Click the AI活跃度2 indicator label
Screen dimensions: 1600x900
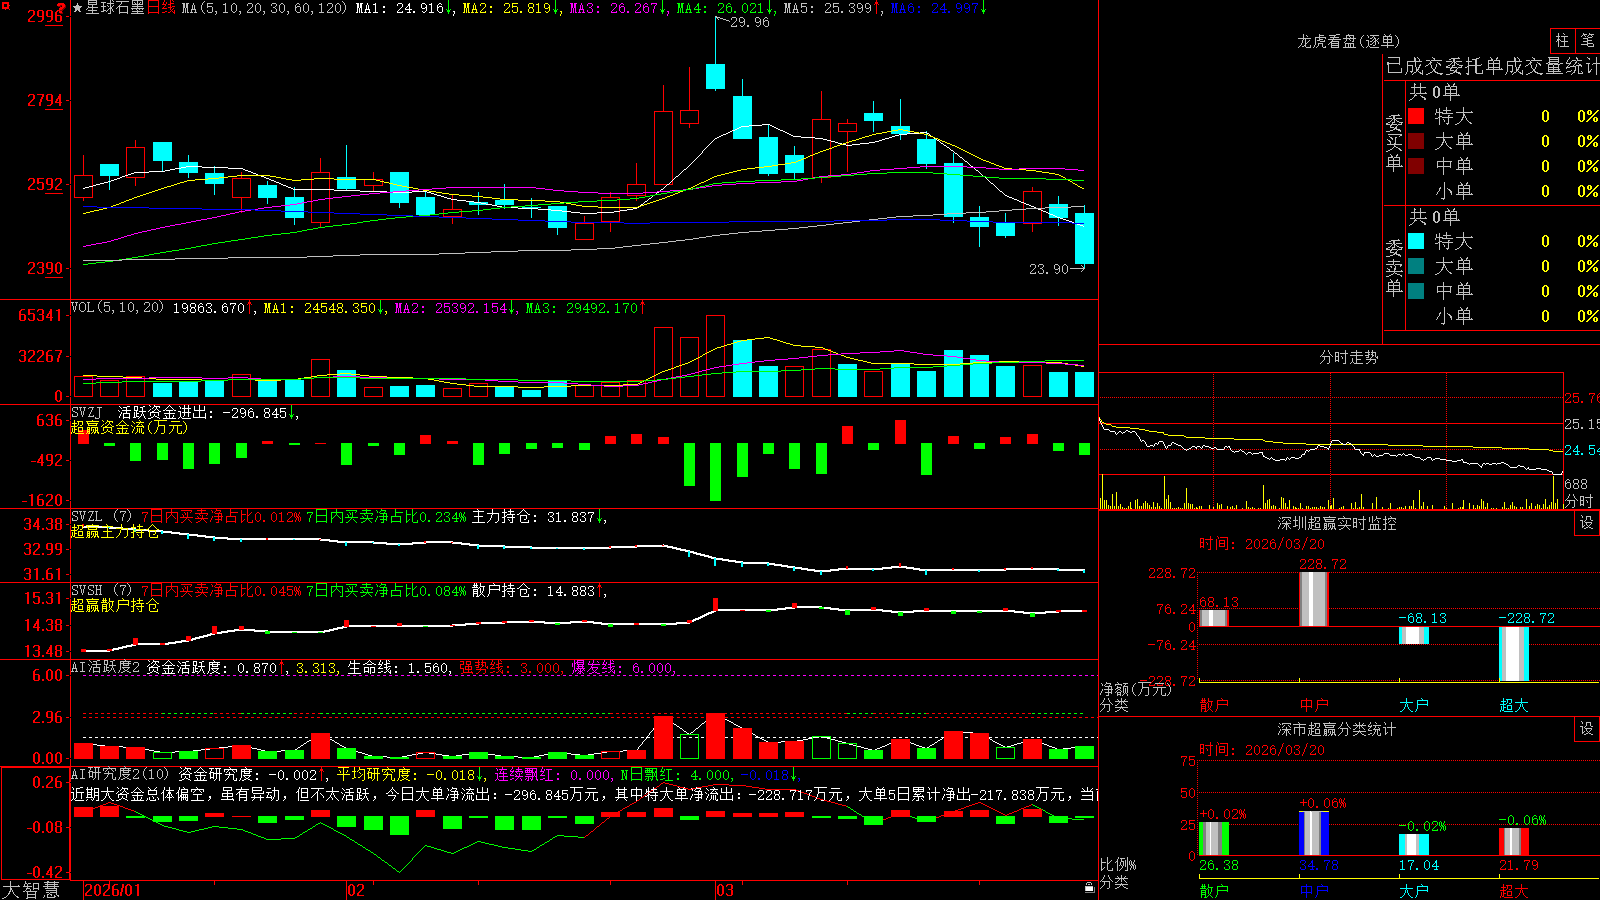[106, 667]
